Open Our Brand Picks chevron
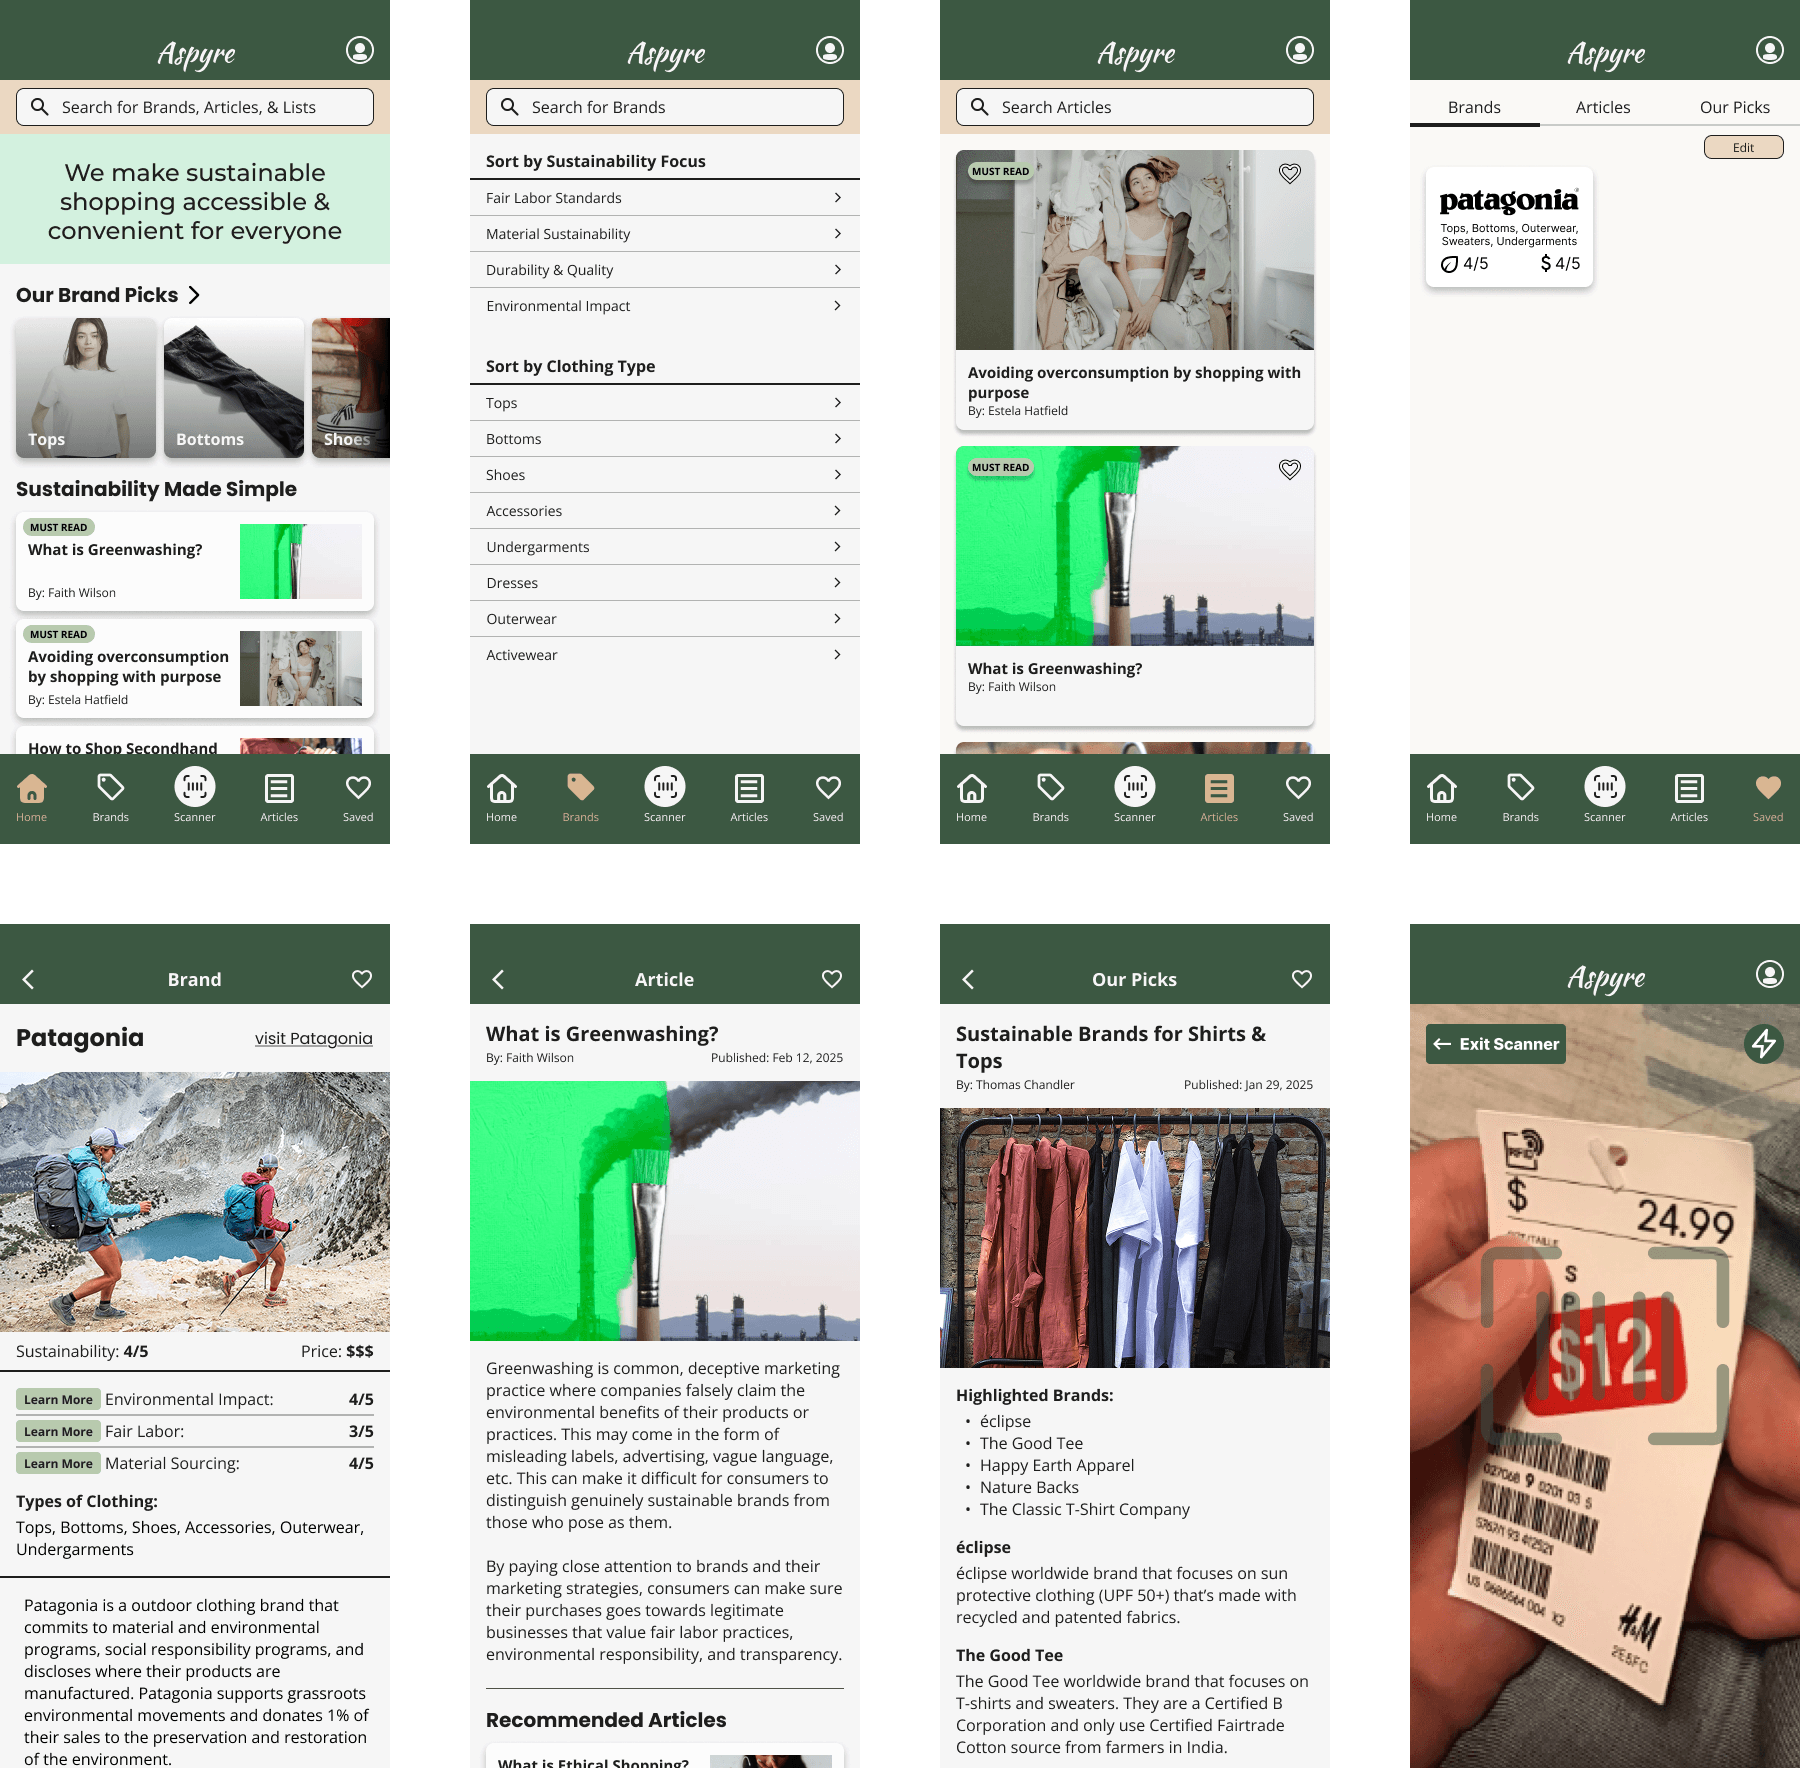1800x1768 pixels. (195, 295)
